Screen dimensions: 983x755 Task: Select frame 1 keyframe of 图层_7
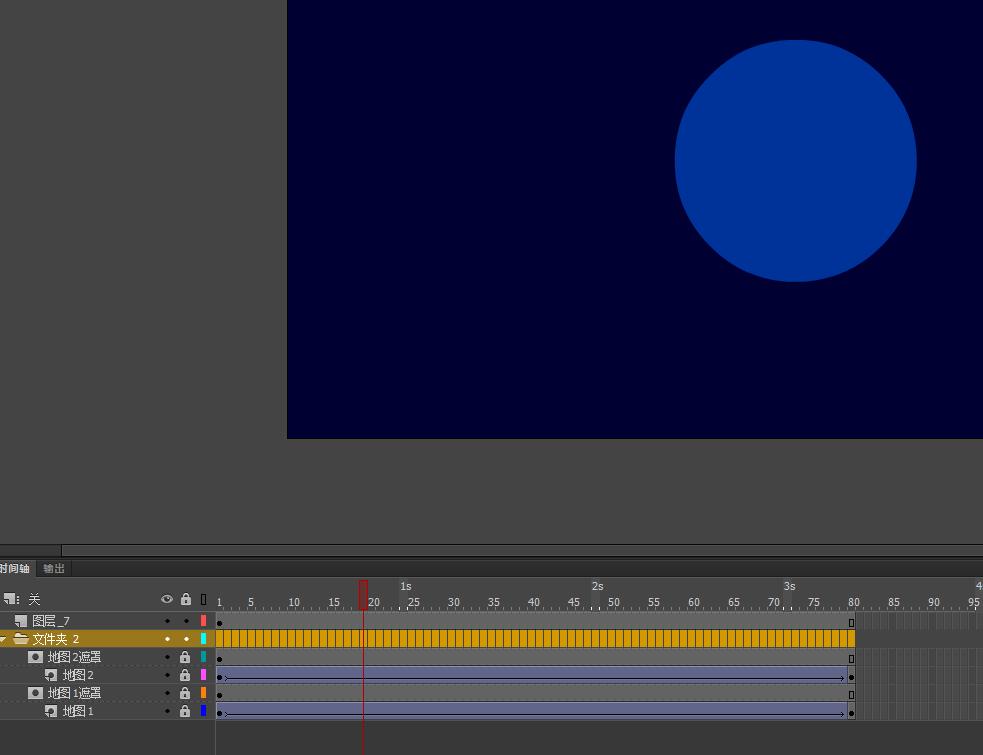click(x=219, y=623)
